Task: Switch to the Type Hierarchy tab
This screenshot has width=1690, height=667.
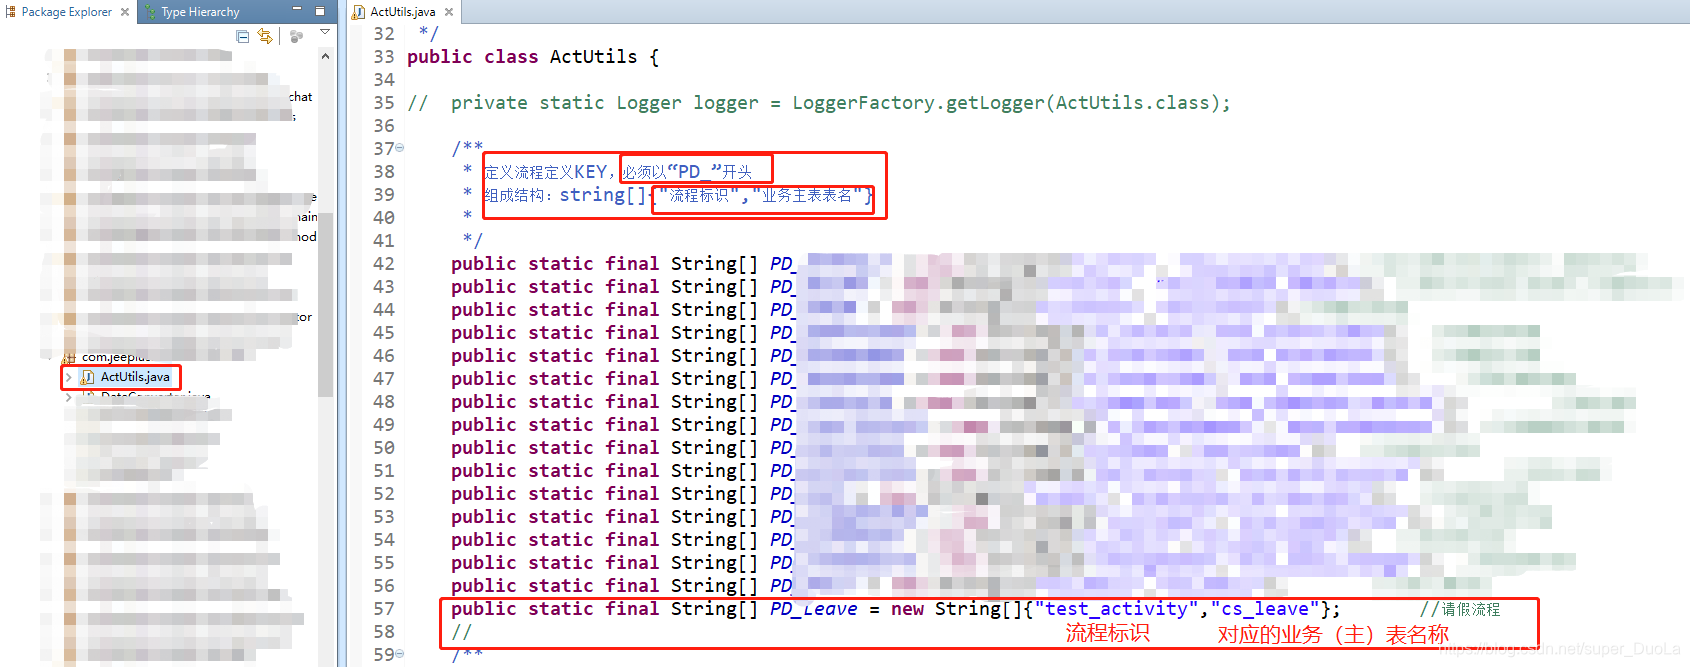Action: coord(200,12)
